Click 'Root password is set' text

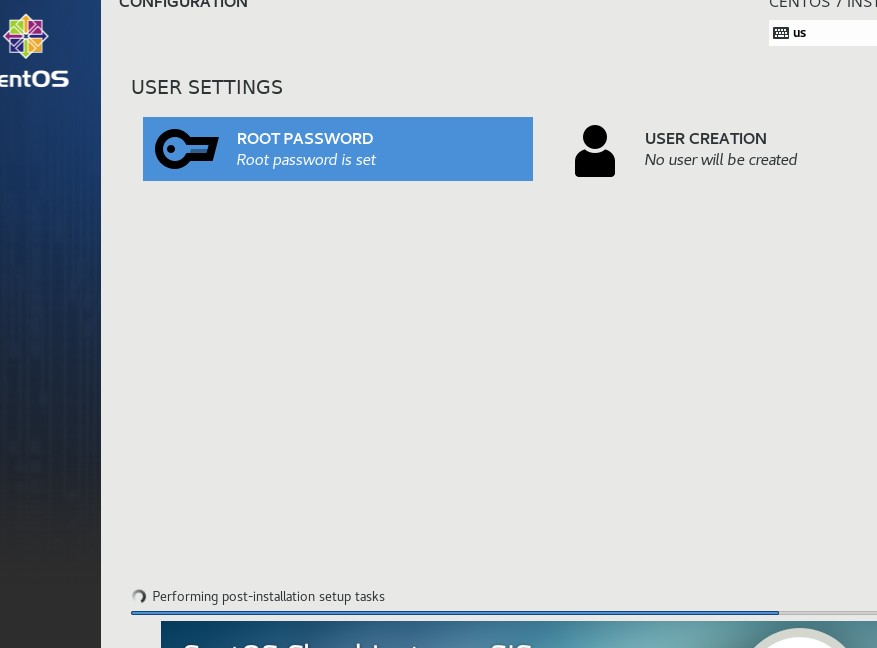pos(306,160)
